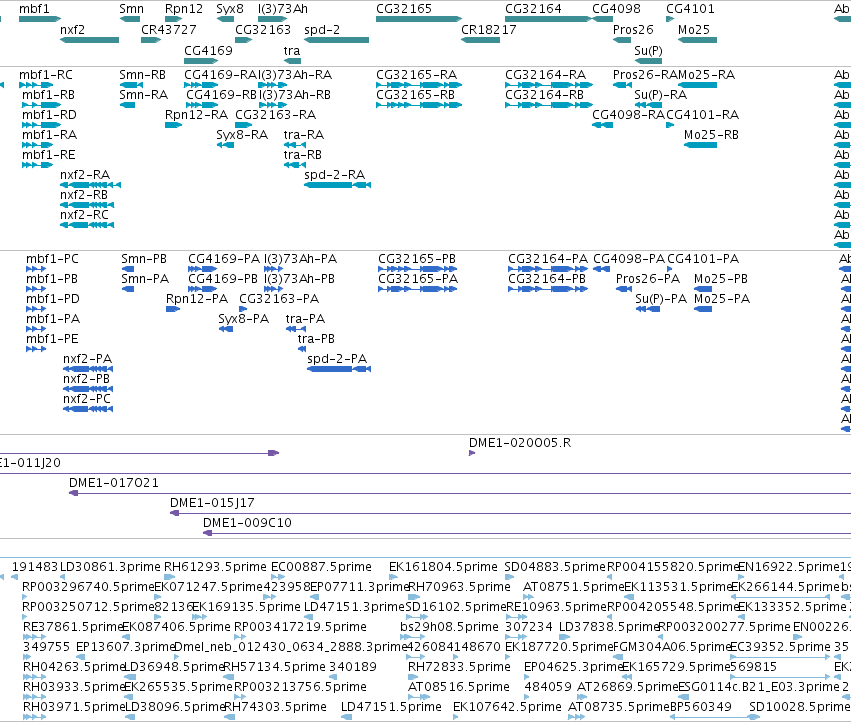851x722 pixels.
Task: Open the CG4101 gene label
Action: (x=690, y=9)
